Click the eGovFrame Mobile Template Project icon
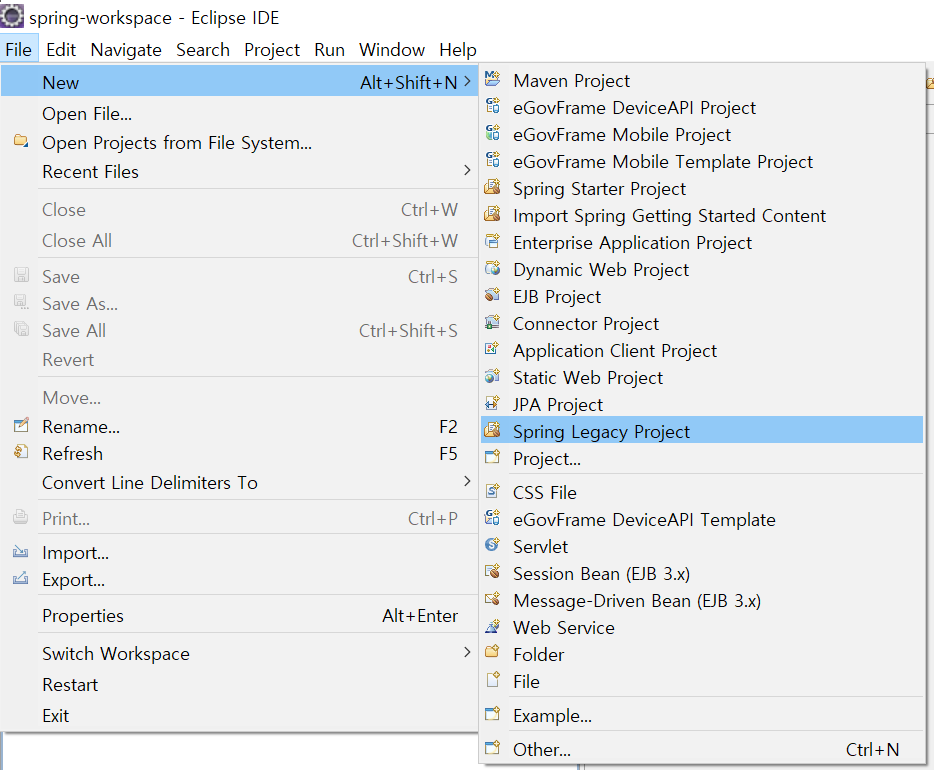The width and height of the screenshot is (934, 770). pos(493,160)
